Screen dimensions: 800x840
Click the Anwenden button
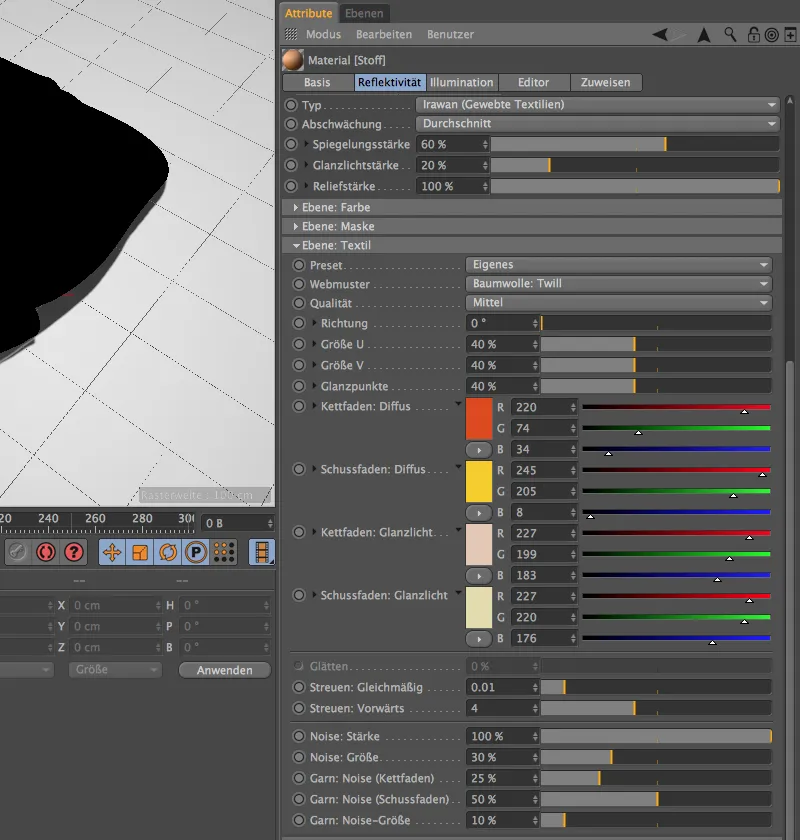(225, 670)
